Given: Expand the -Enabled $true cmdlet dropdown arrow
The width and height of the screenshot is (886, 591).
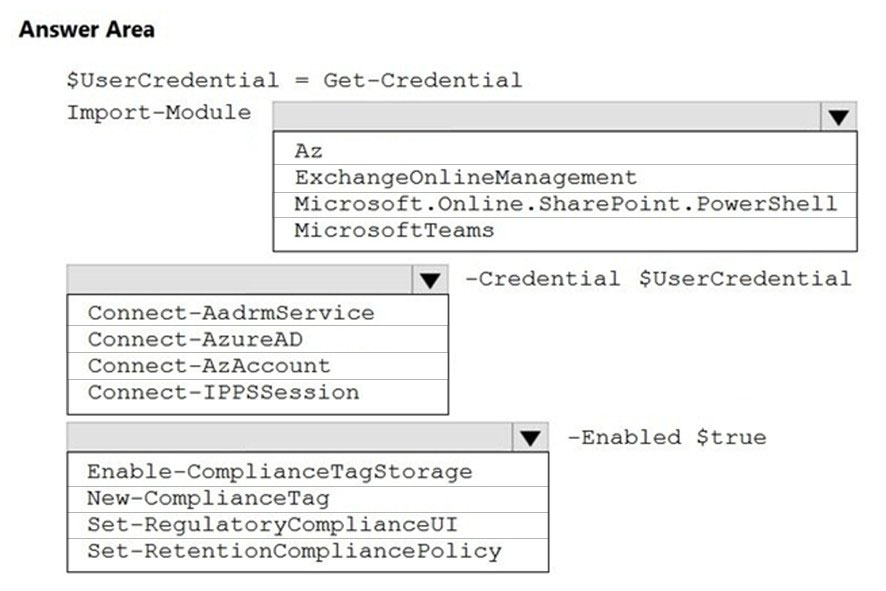Looking at the screenshot, I should pos(530,437).
